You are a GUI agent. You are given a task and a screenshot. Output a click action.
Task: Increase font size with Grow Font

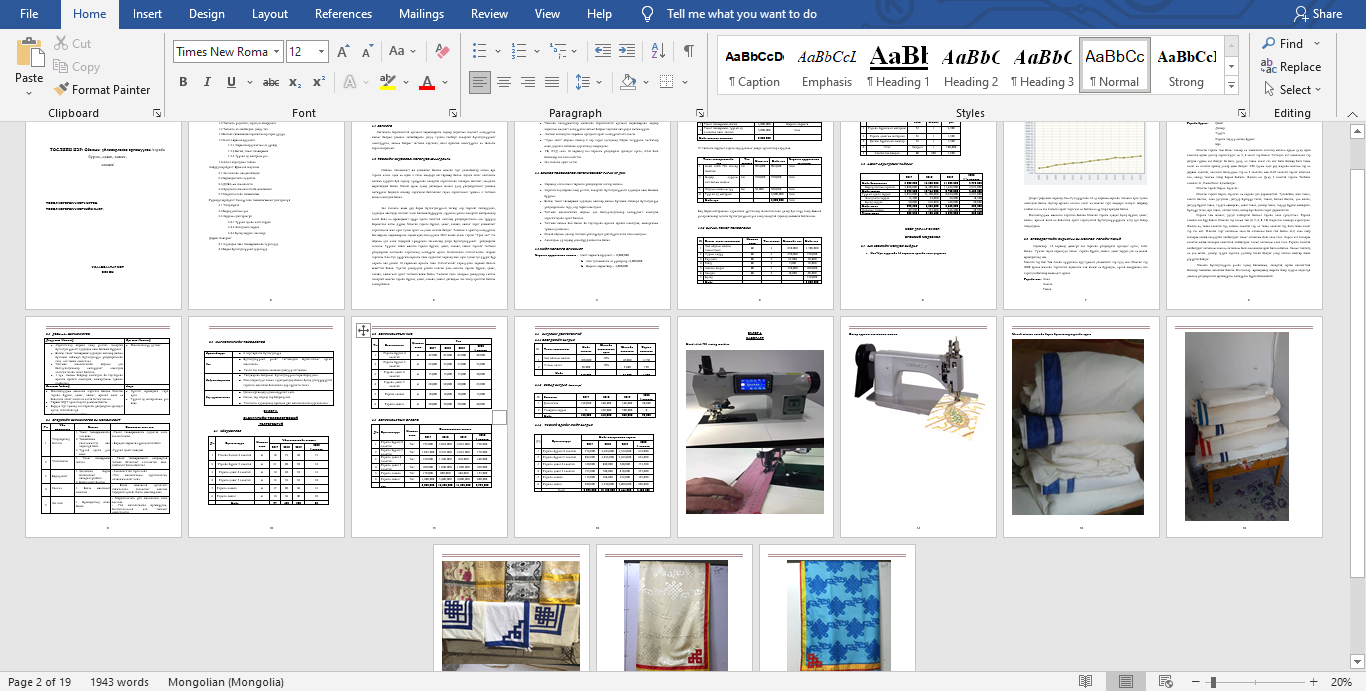tap(343, 51)
